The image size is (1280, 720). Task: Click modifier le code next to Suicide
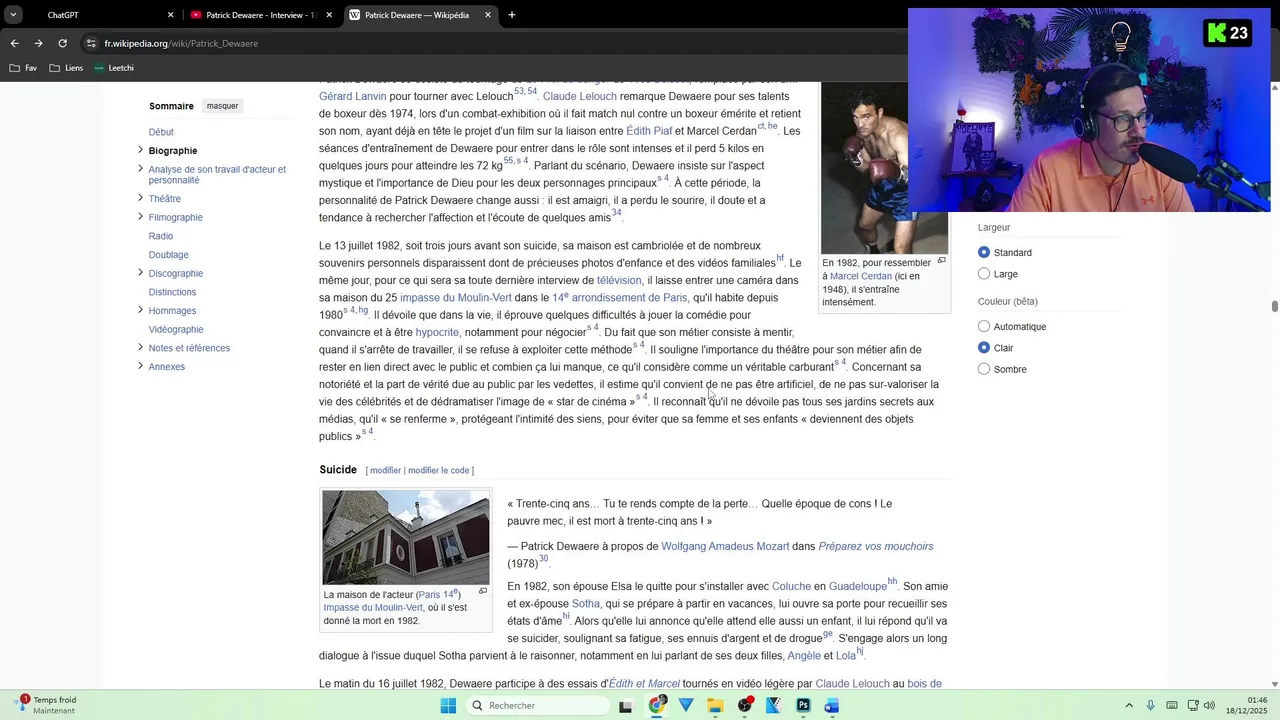pyautogui.click(x=439, y=470)
